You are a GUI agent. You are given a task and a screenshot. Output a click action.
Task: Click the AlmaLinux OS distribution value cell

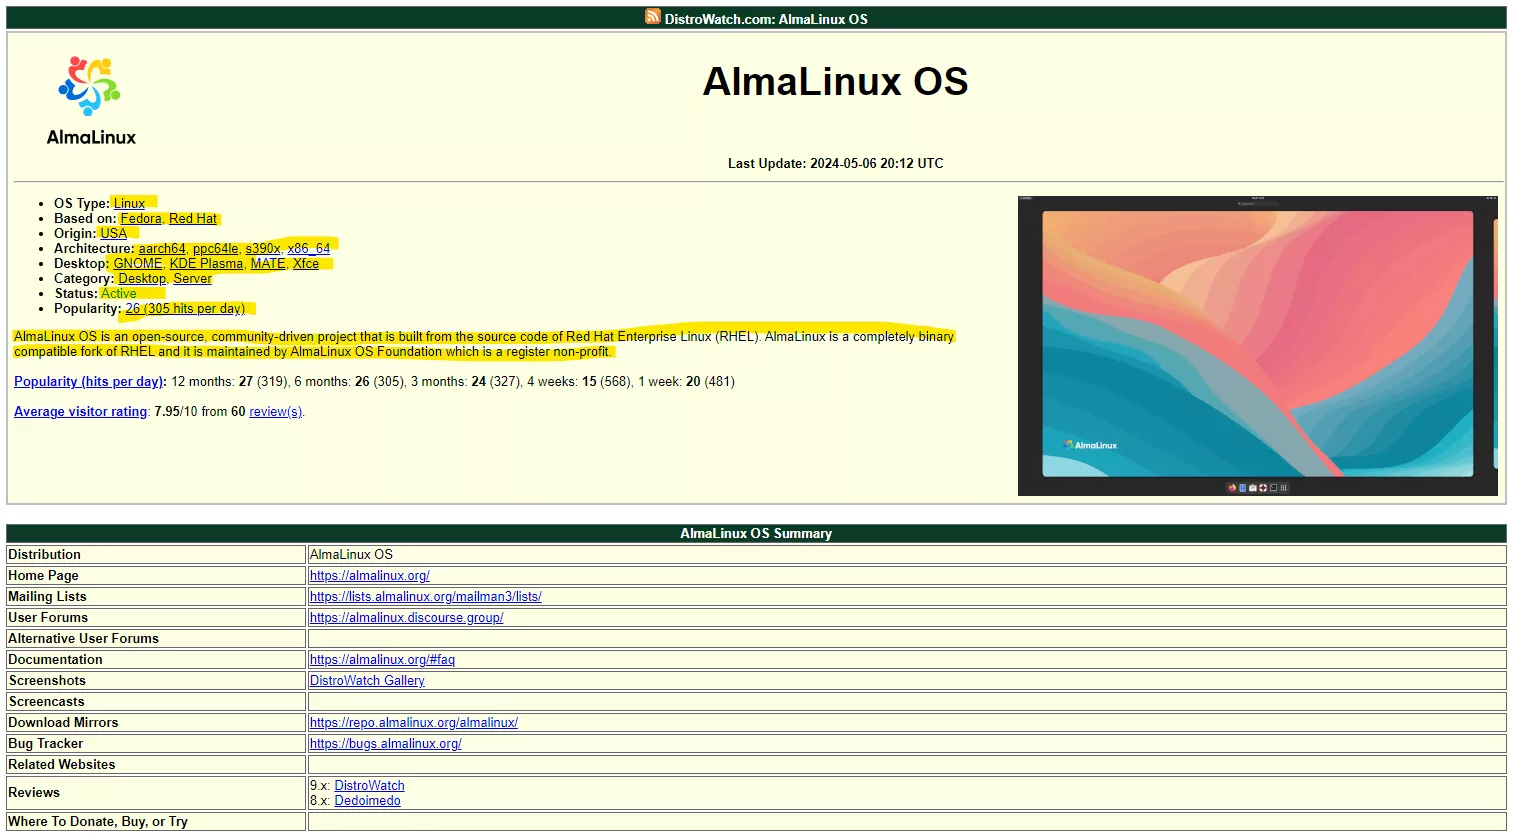point(907,555)
